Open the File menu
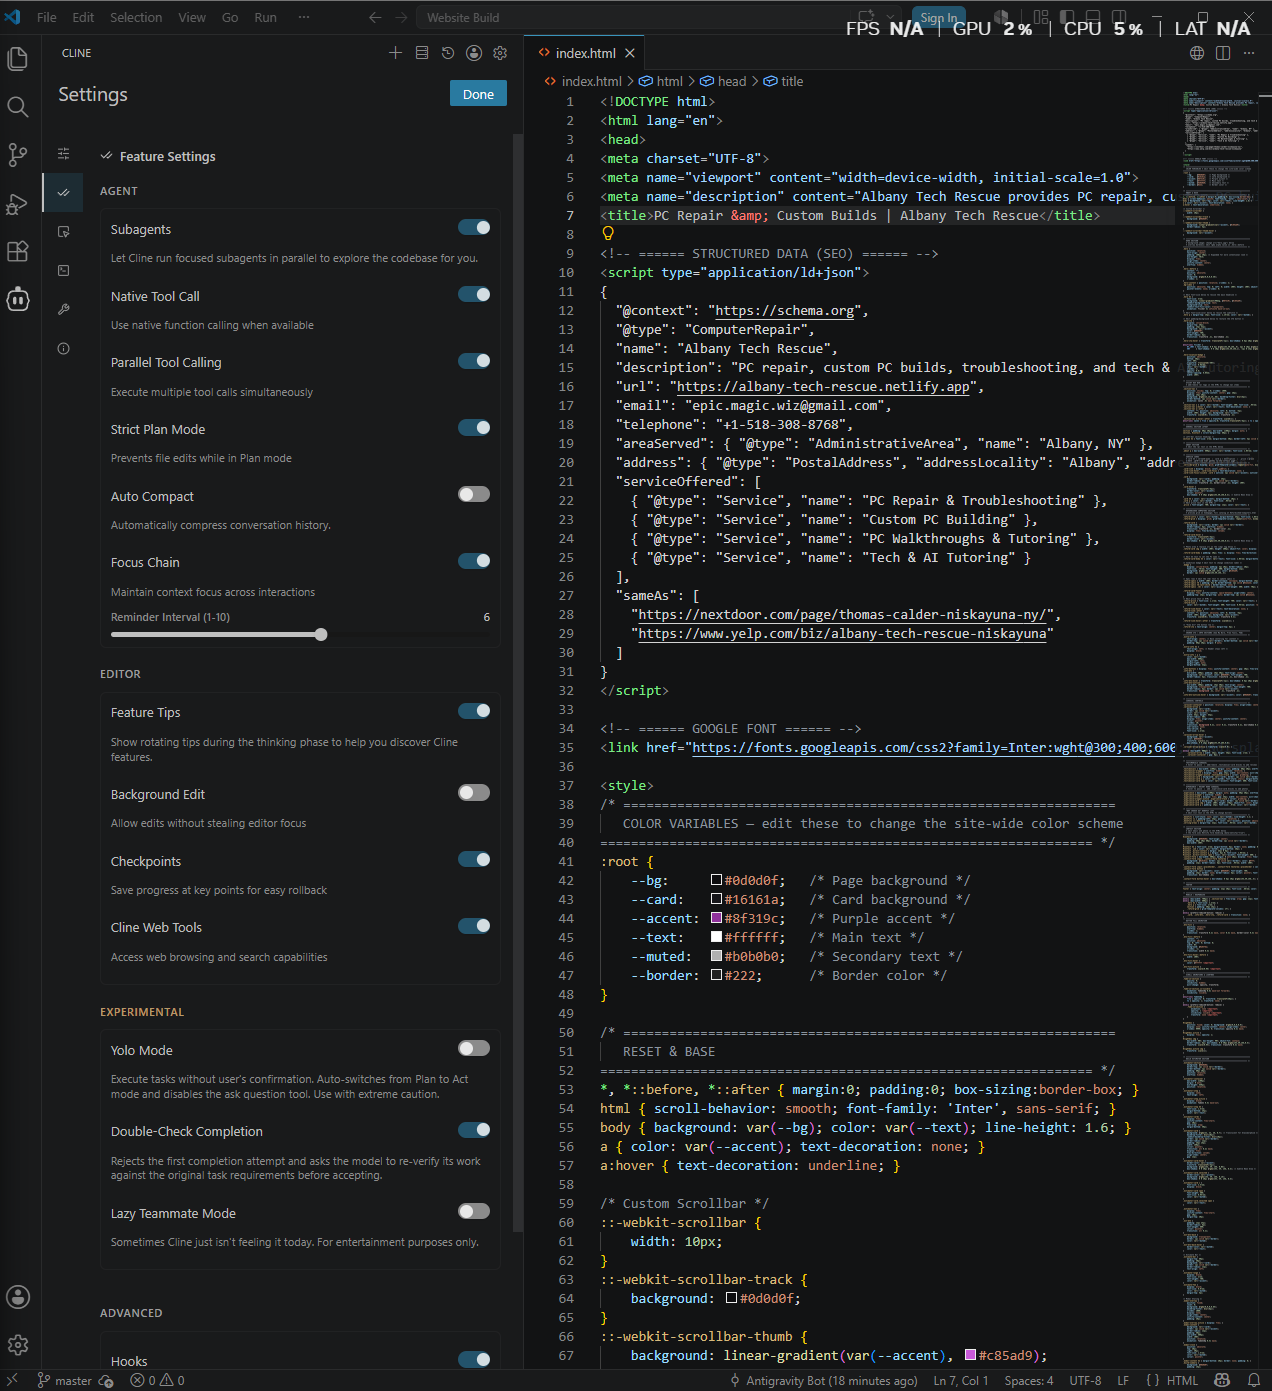1272x1391 pixels. click(47, 17)
